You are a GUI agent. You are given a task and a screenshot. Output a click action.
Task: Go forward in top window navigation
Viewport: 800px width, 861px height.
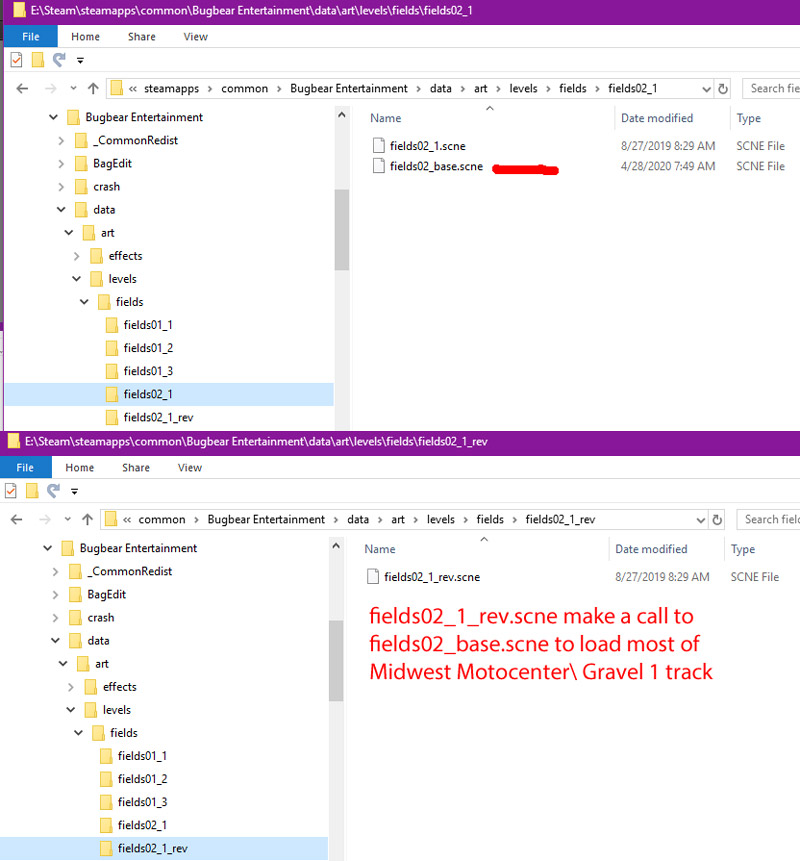50,88
